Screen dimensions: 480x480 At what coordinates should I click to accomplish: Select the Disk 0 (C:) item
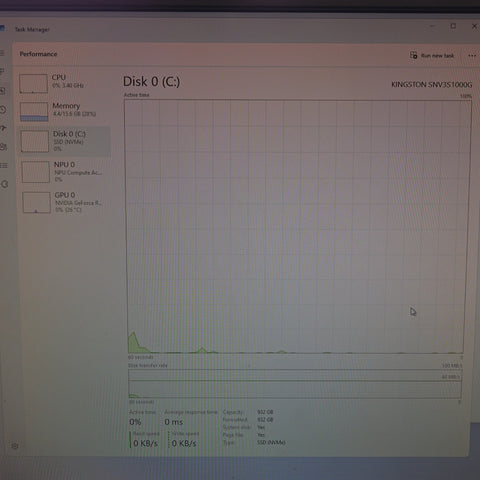64,141
